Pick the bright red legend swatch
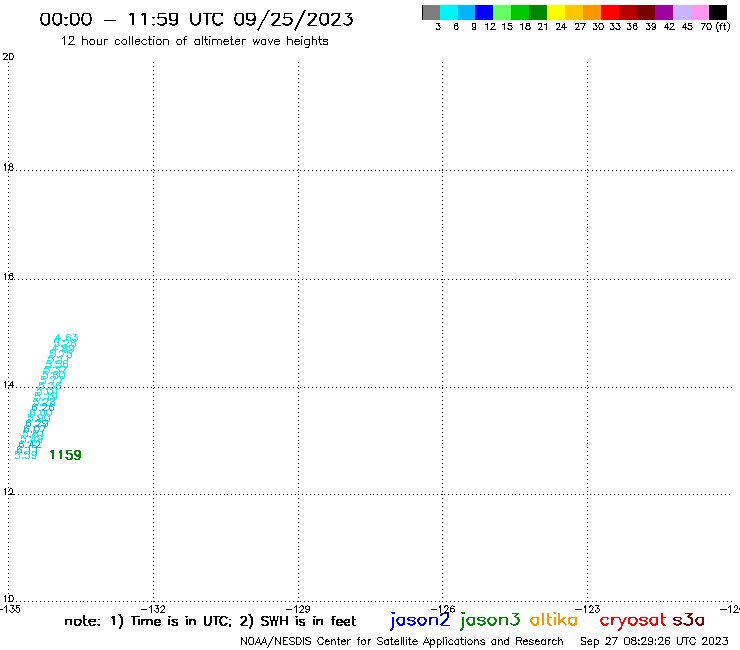 pyautogui.click(x=610, y=13)
